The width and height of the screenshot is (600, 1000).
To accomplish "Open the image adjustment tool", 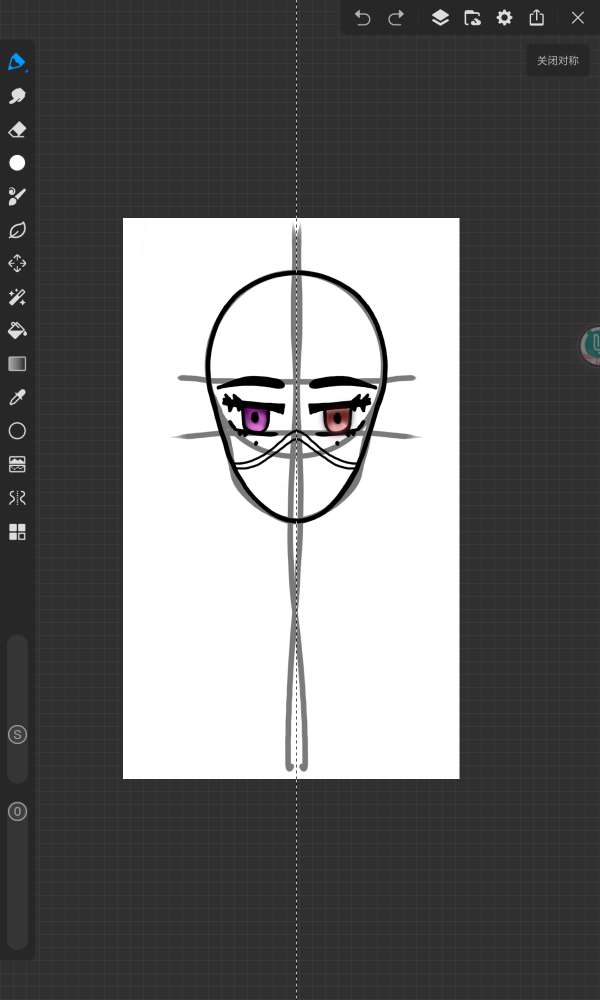I will pos(17,465).
